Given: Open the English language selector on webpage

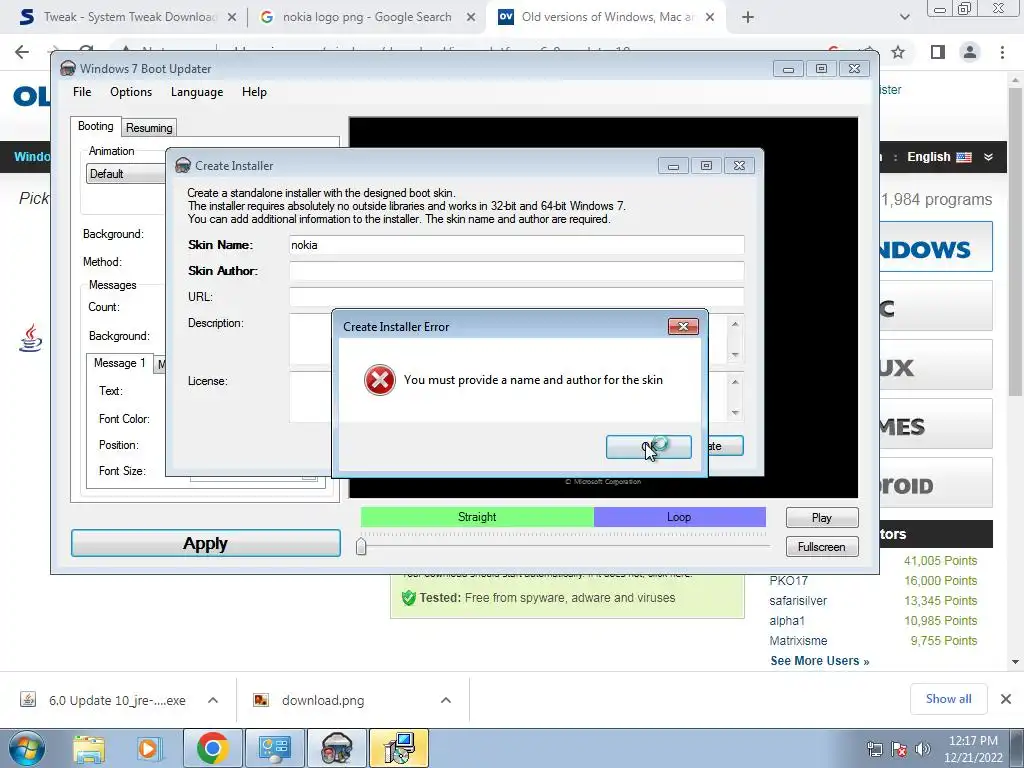Looking at the screenshot, I should pos(950,157).
